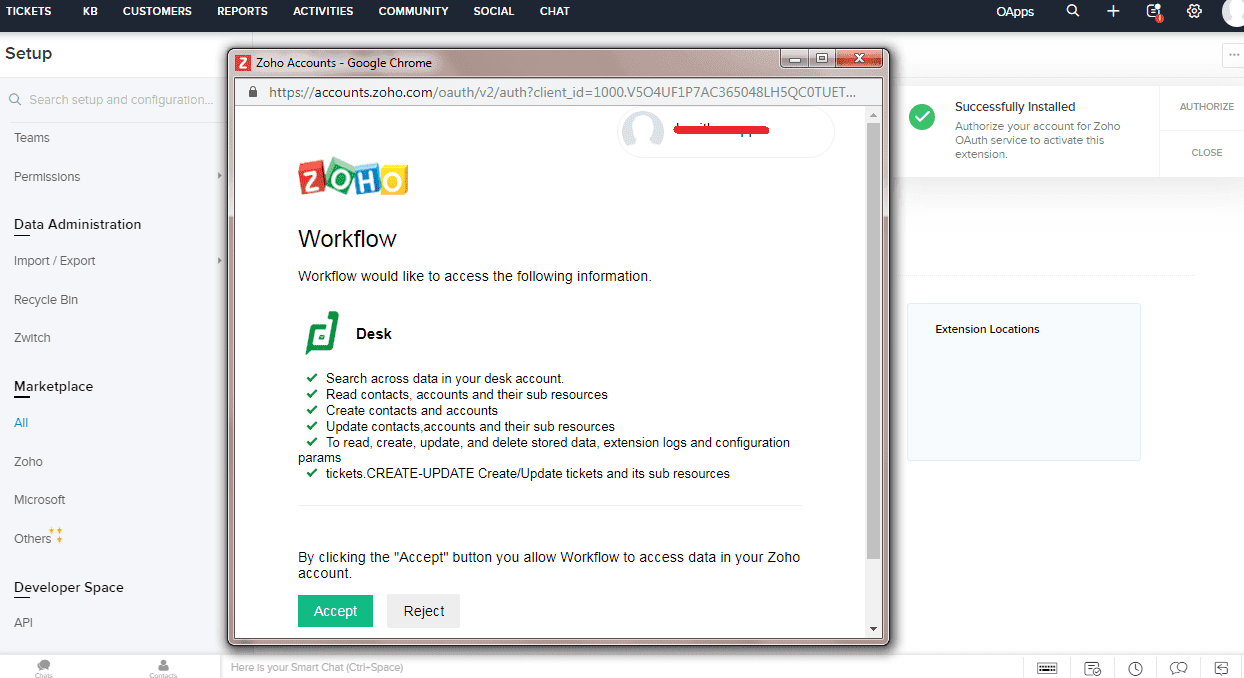Open the Chats icon in the bottom bar
Viewport: 1244px width, 678px height.
43,668
